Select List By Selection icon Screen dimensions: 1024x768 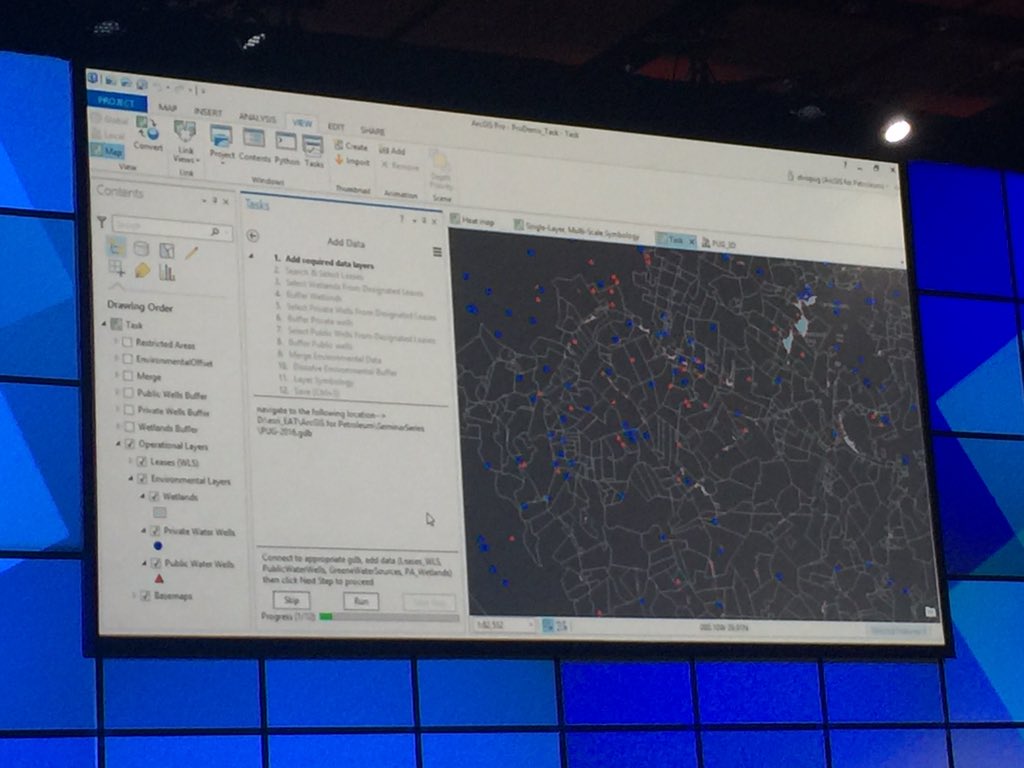pyautogui.click(x=167, y=250)
